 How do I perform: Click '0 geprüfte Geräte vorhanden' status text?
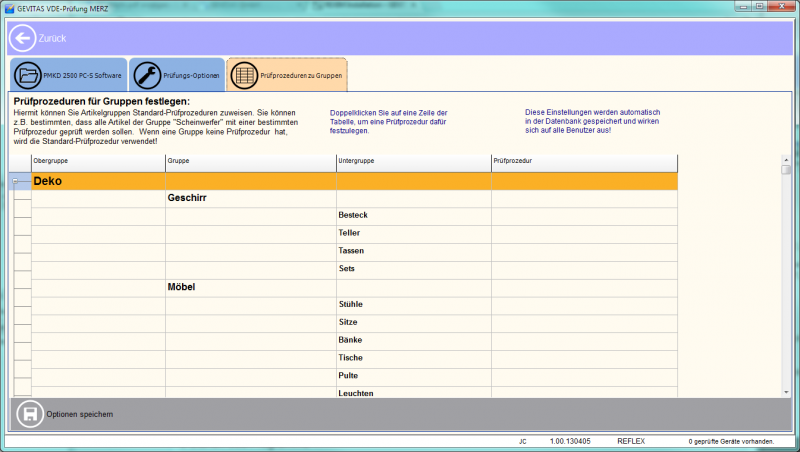click(x=731, y=442)
